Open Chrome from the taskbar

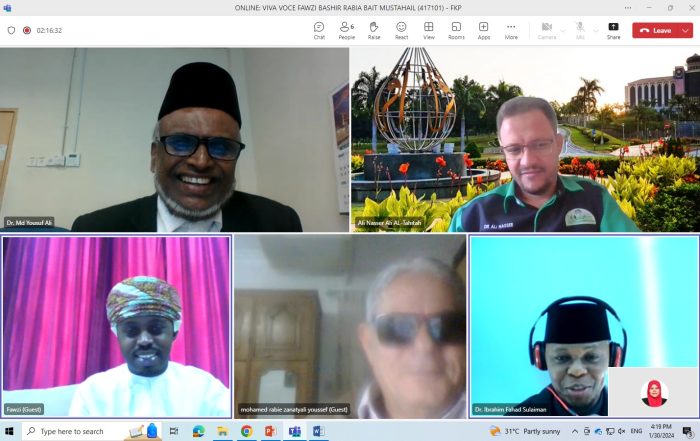(x=246, y=431)
